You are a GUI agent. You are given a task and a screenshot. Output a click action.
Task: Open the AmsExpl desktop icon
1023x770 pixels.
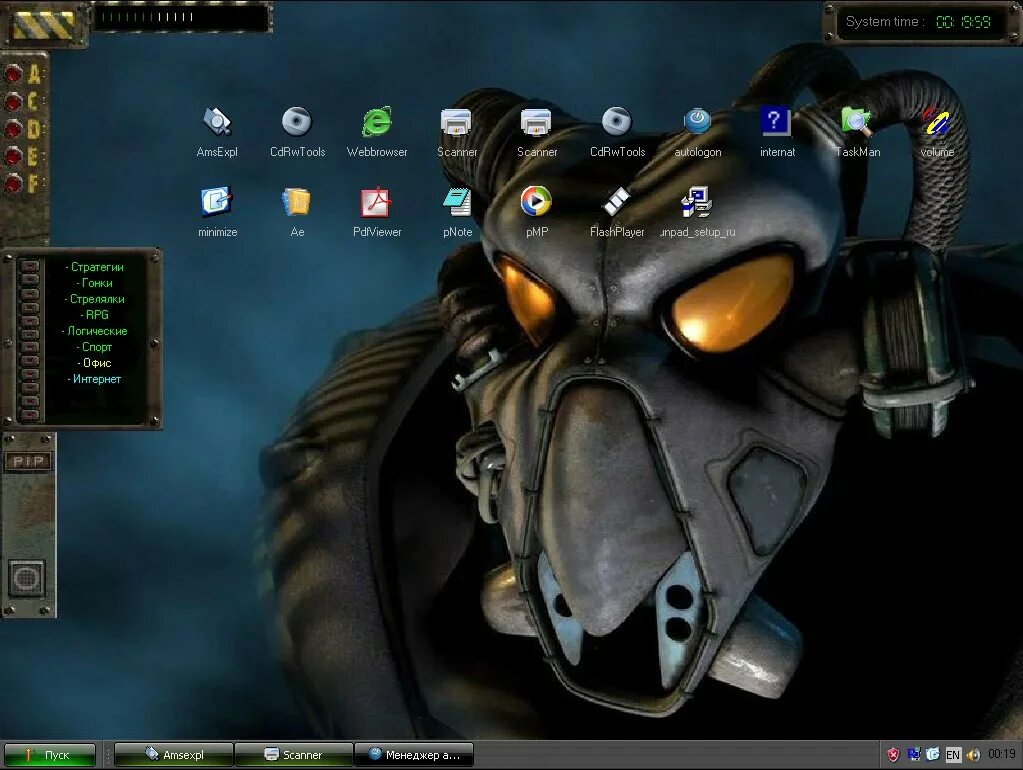(x=217, y=131)
